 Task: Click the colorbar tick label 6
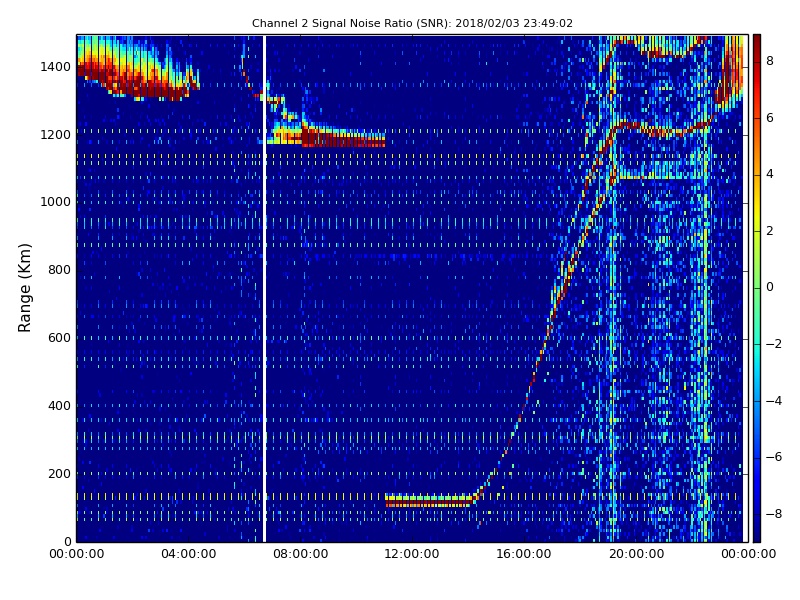point(770,118)
